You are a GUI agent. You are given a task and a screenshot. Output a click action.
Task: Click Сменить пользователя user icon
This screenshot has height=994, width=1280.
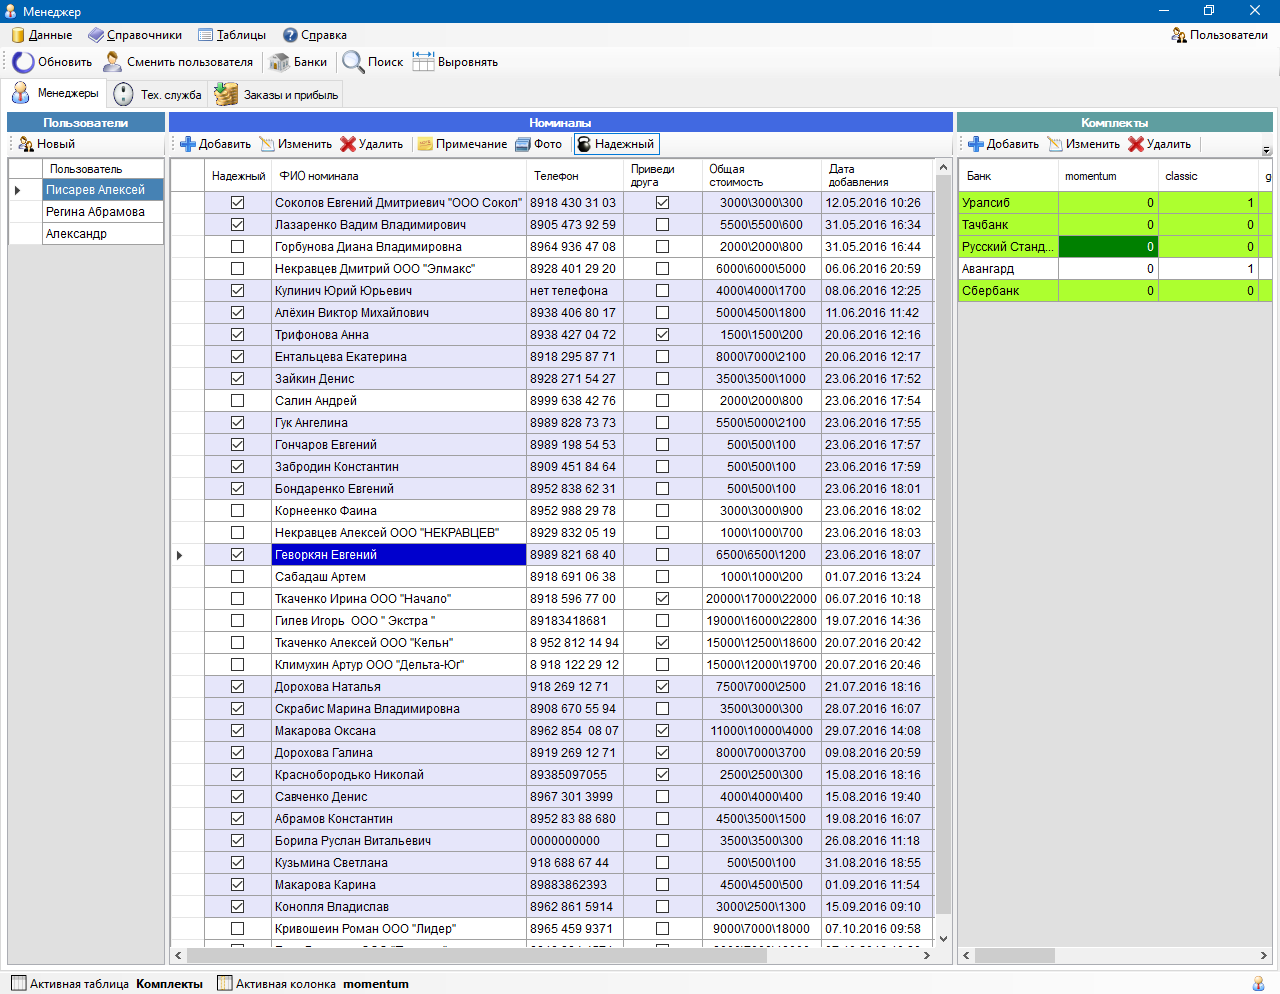(x=113, y=62)
